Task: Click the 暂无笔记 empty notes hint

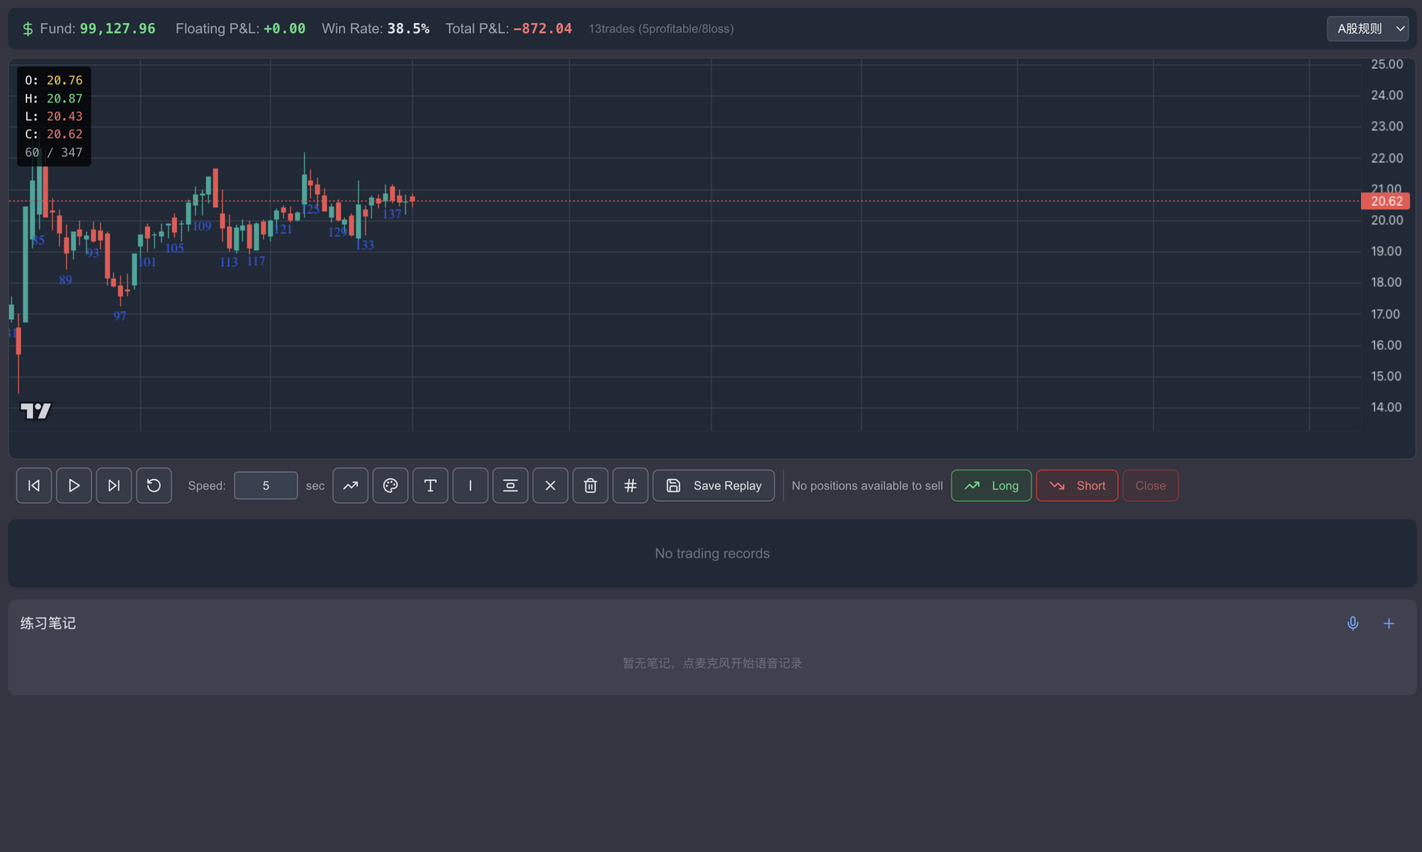Action: pos(712,663)
